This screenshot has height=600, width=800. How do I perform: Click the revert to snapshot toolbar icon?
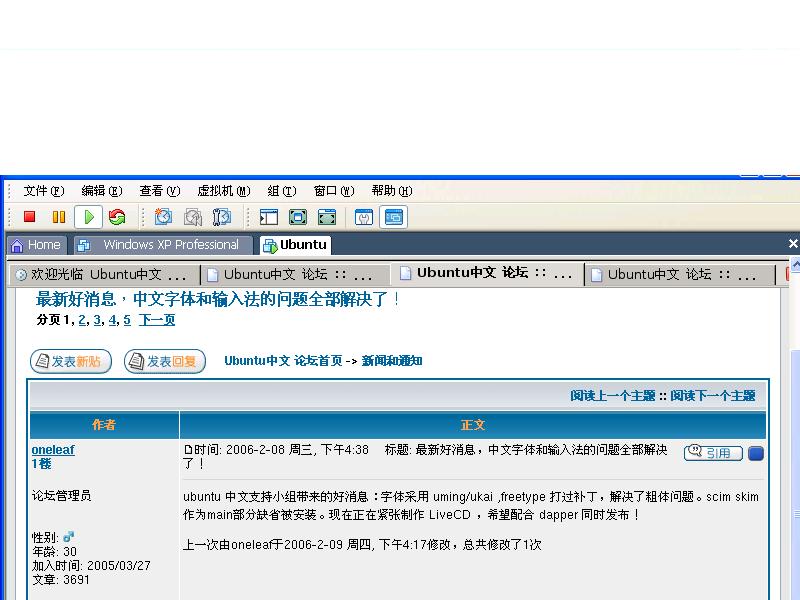pos(193,217)
